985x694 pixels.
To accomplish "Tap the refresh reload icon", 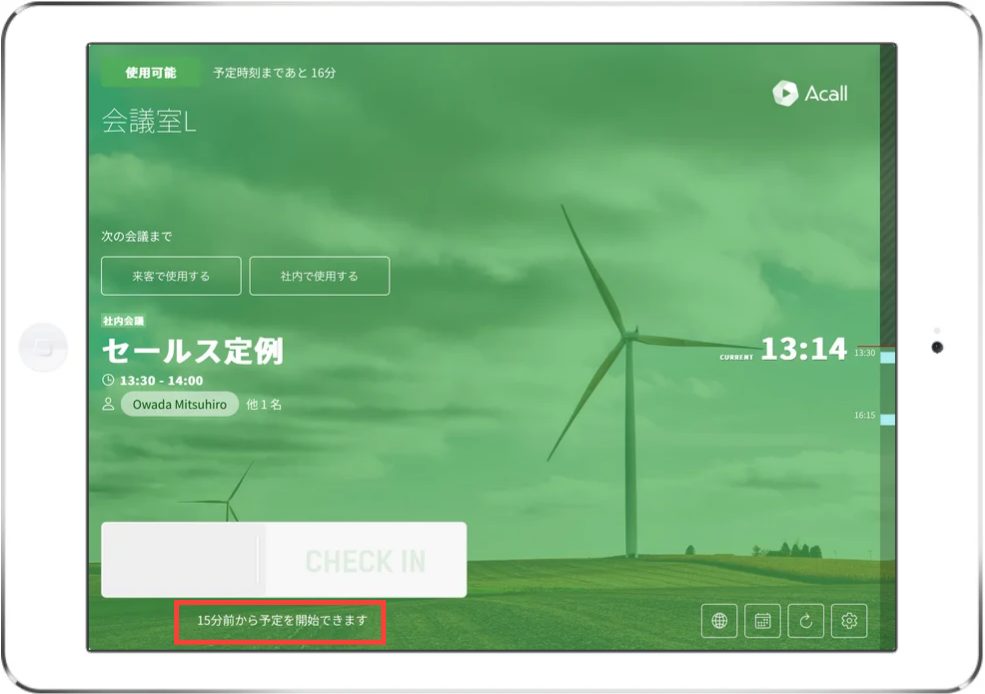I will (x=806, y=621).
